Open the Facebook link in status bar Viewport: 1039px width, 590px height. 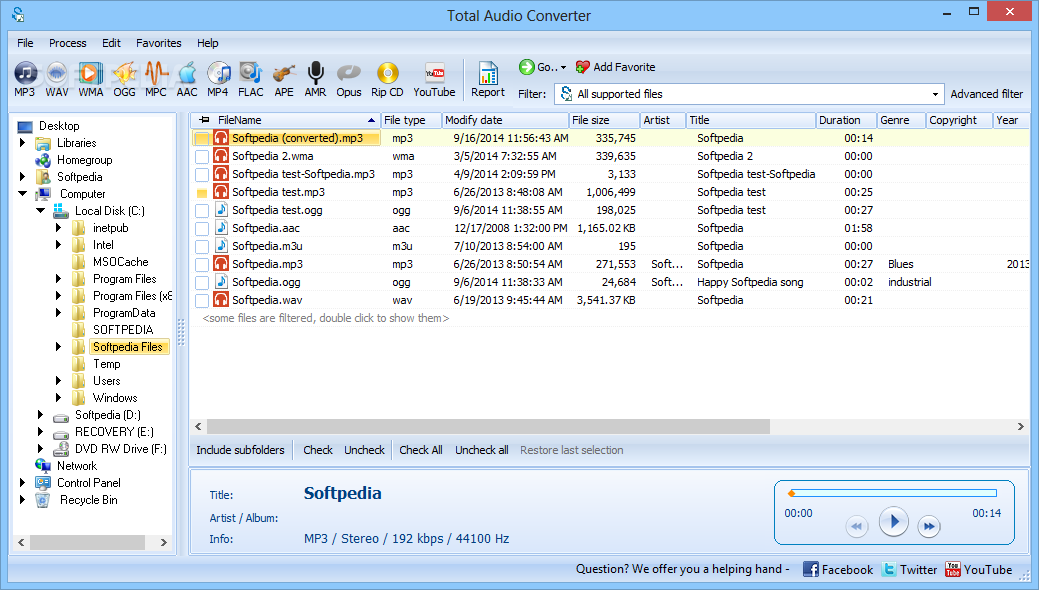pyautogui.click(x=838, y=569)
